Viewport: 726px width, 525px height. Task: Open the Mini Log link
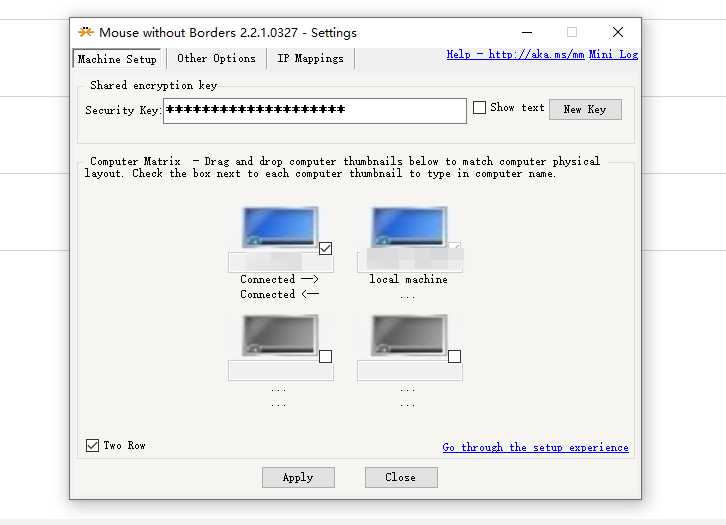pyautogui.click(x=613, y=55)
